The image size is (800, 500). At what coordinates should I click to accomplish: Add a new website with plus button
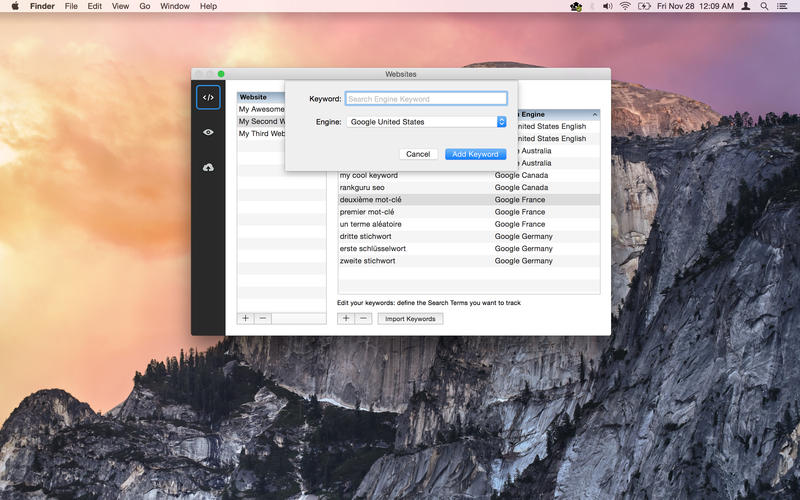point(245,318)
